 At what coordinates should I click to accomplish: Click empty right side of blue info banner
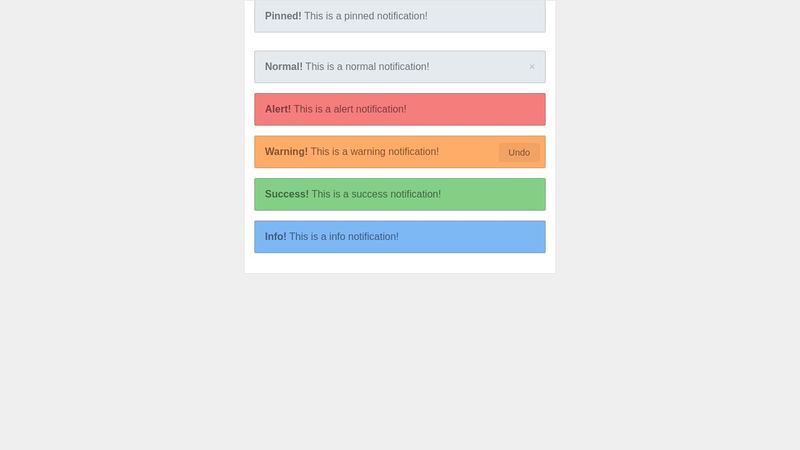pos(490,237)
